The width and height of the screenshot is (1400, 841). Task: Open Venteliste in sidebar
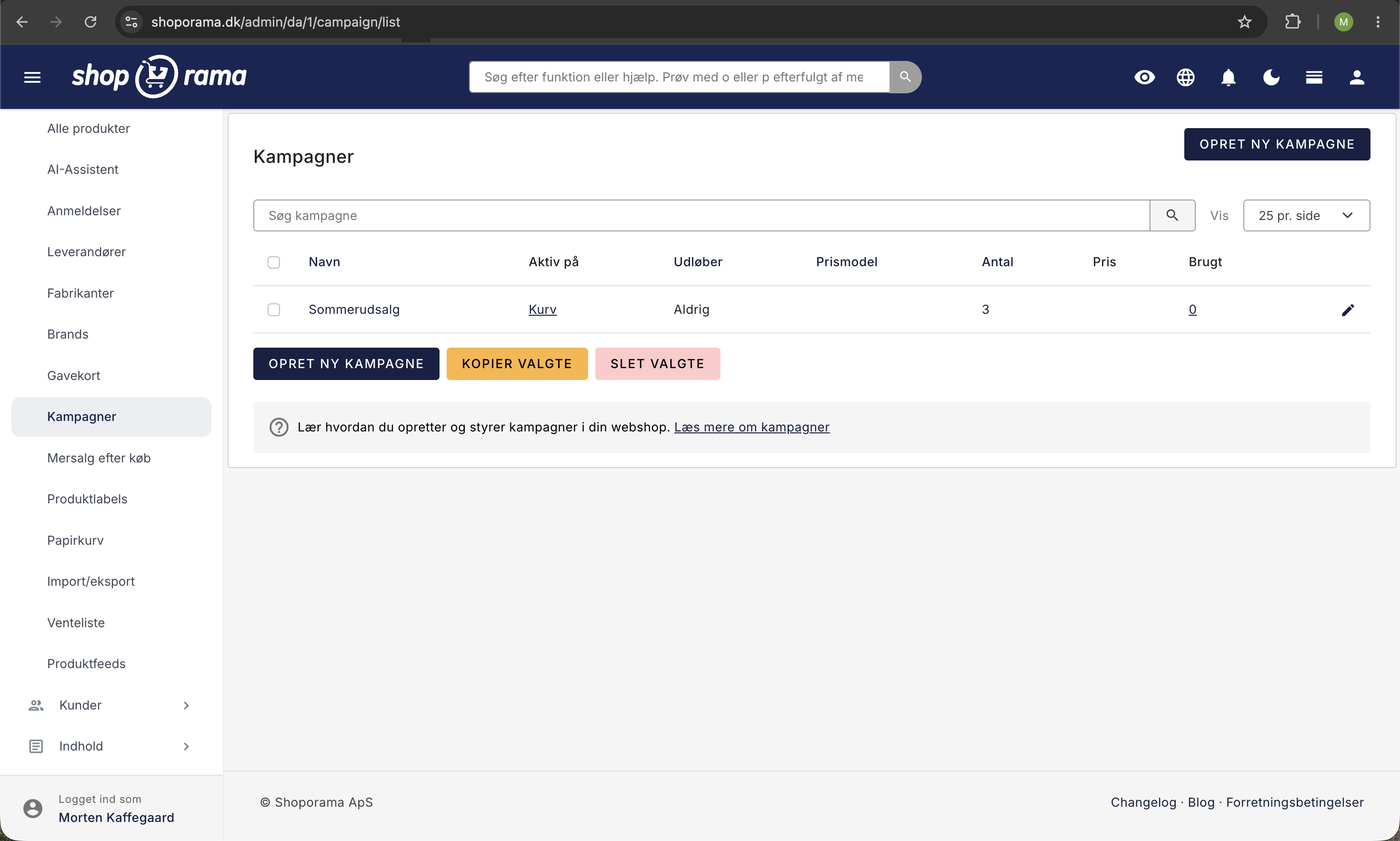click(x=76, y=622)
